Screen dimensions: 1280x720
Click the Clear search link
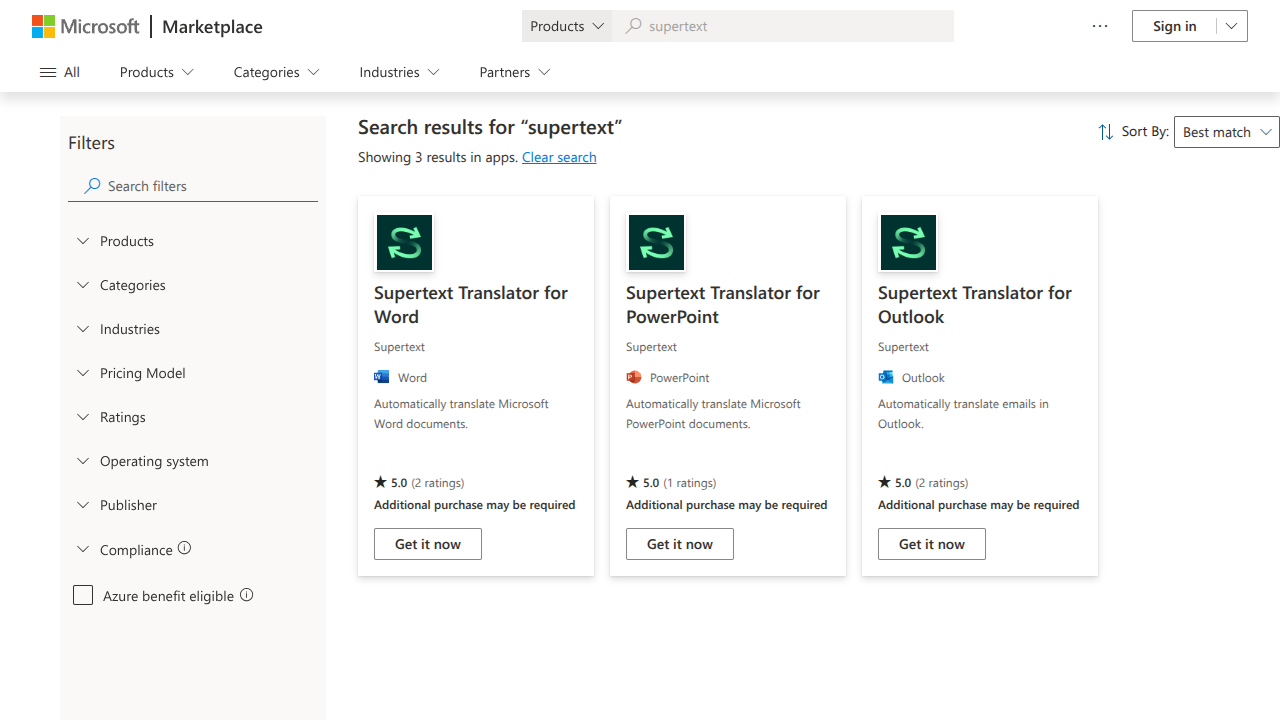coord(558,156)
